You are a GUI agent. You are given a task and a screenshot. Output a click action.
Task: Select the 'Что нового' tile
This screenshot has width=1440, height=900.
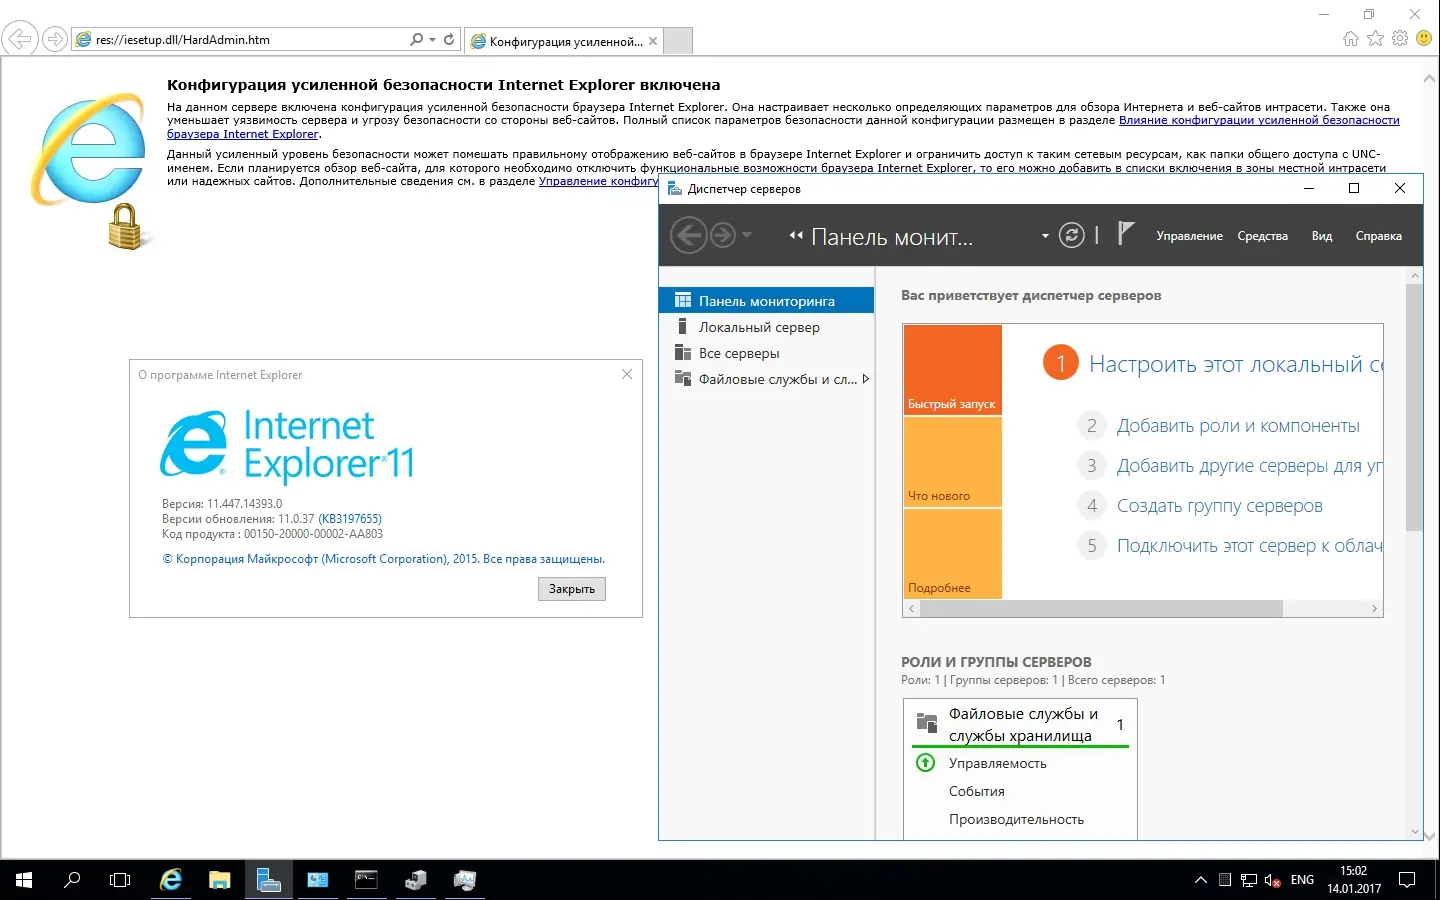[x=952, y=462]
